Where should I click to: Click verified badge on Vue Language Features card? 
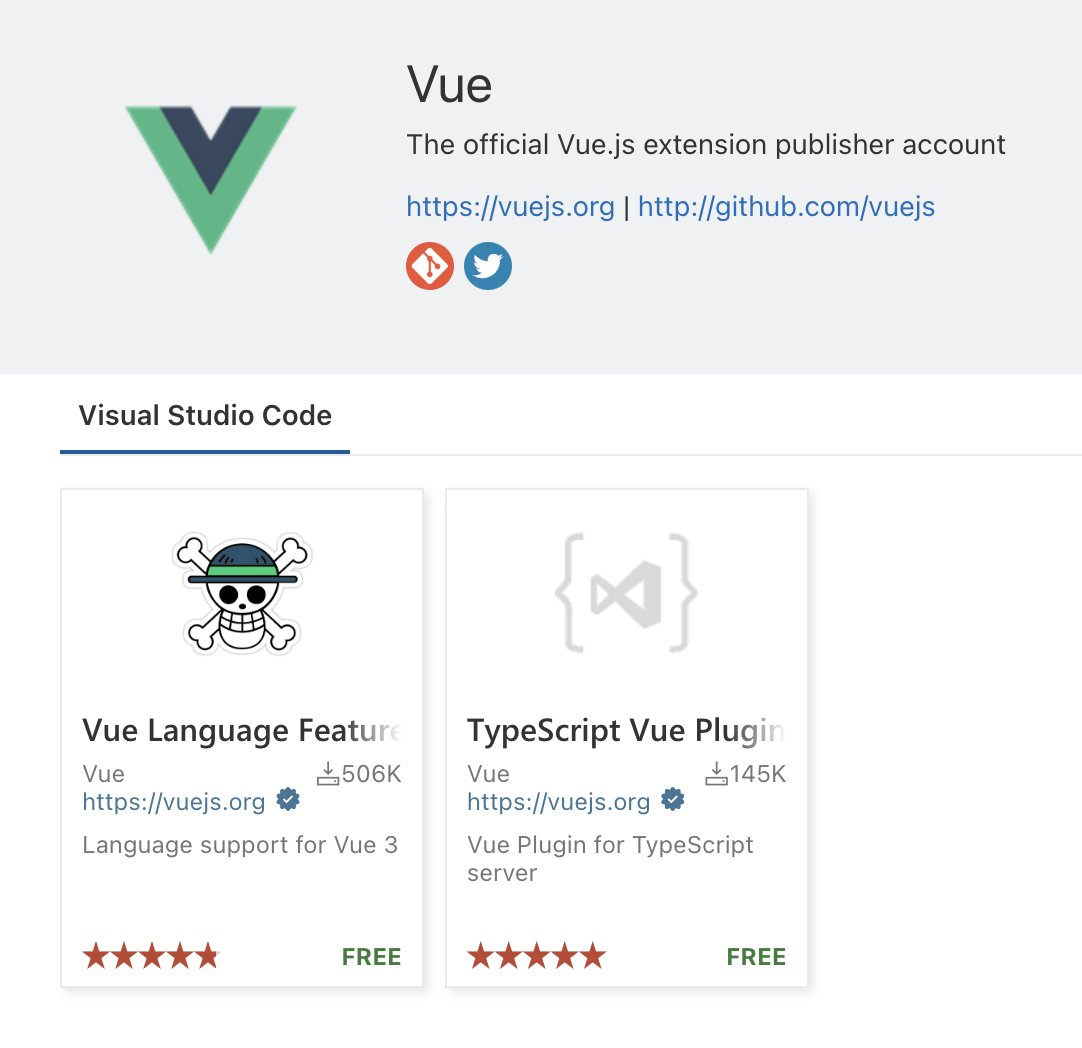288,800
